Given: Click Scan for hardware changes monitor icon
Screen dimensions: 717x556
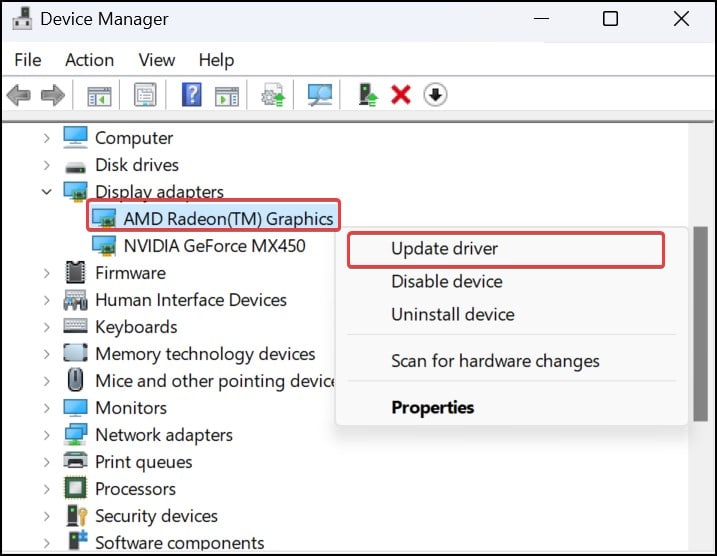Looking at the screenshot, I should click(x=320, y=95).
